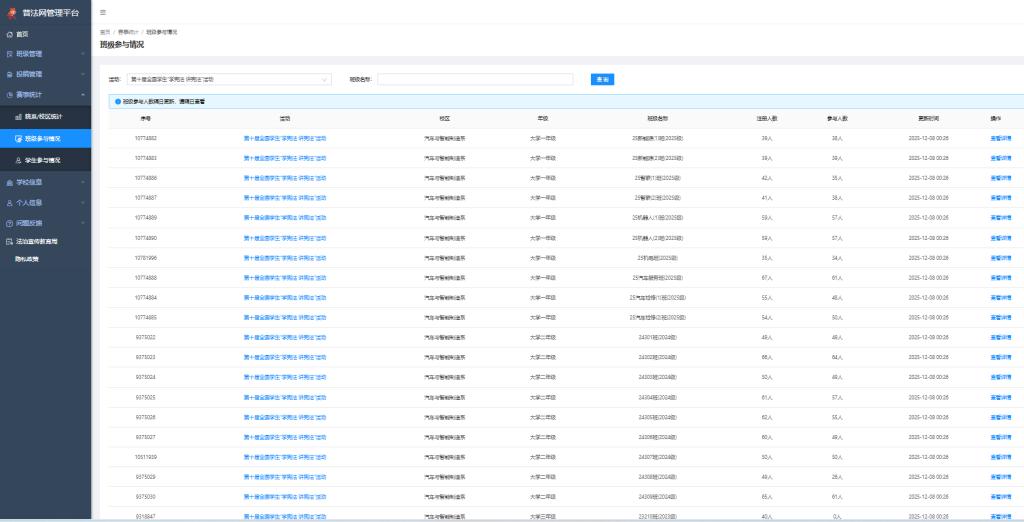The image size is (1024, 522).
Task: Click the 班级参与情况 sidebar icon
Action: tap(18, 138)
